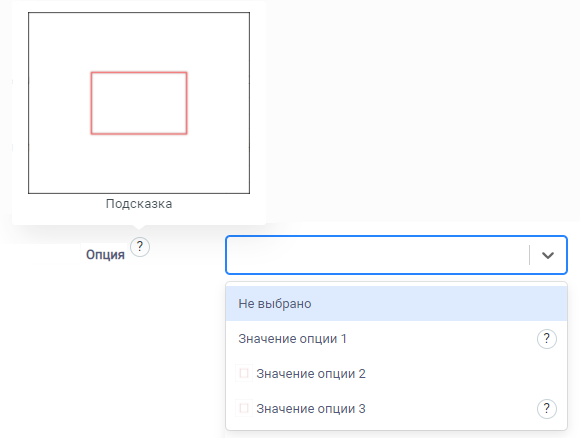Select the Не выбрано entry
580x438 pixels.
tap(275, 304)
